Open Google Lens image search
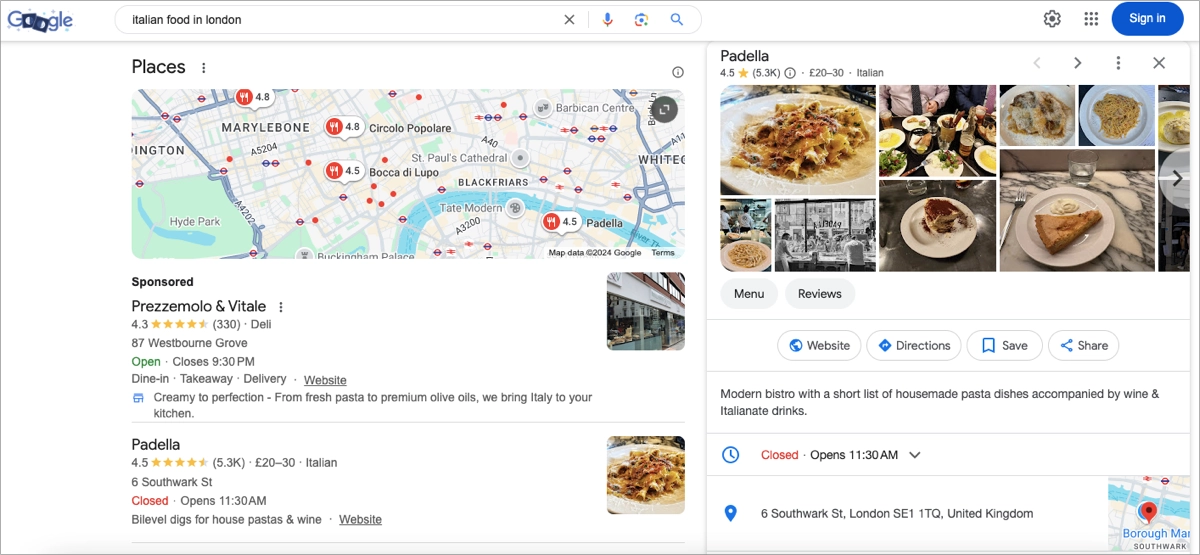The width and height of the screenshot is (1200, 555). pos(642,19)
